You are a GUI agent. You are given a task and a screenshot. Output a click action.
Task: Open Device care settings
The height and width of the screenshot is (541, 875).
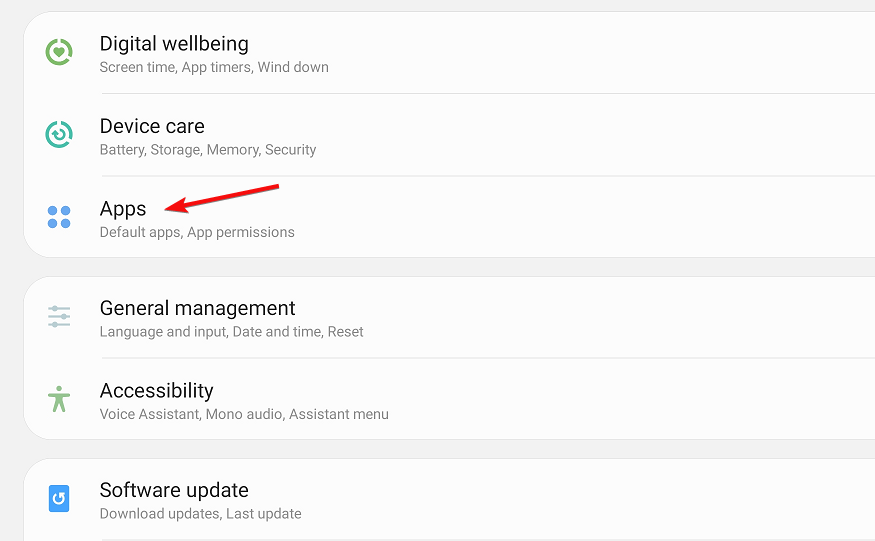449,135
